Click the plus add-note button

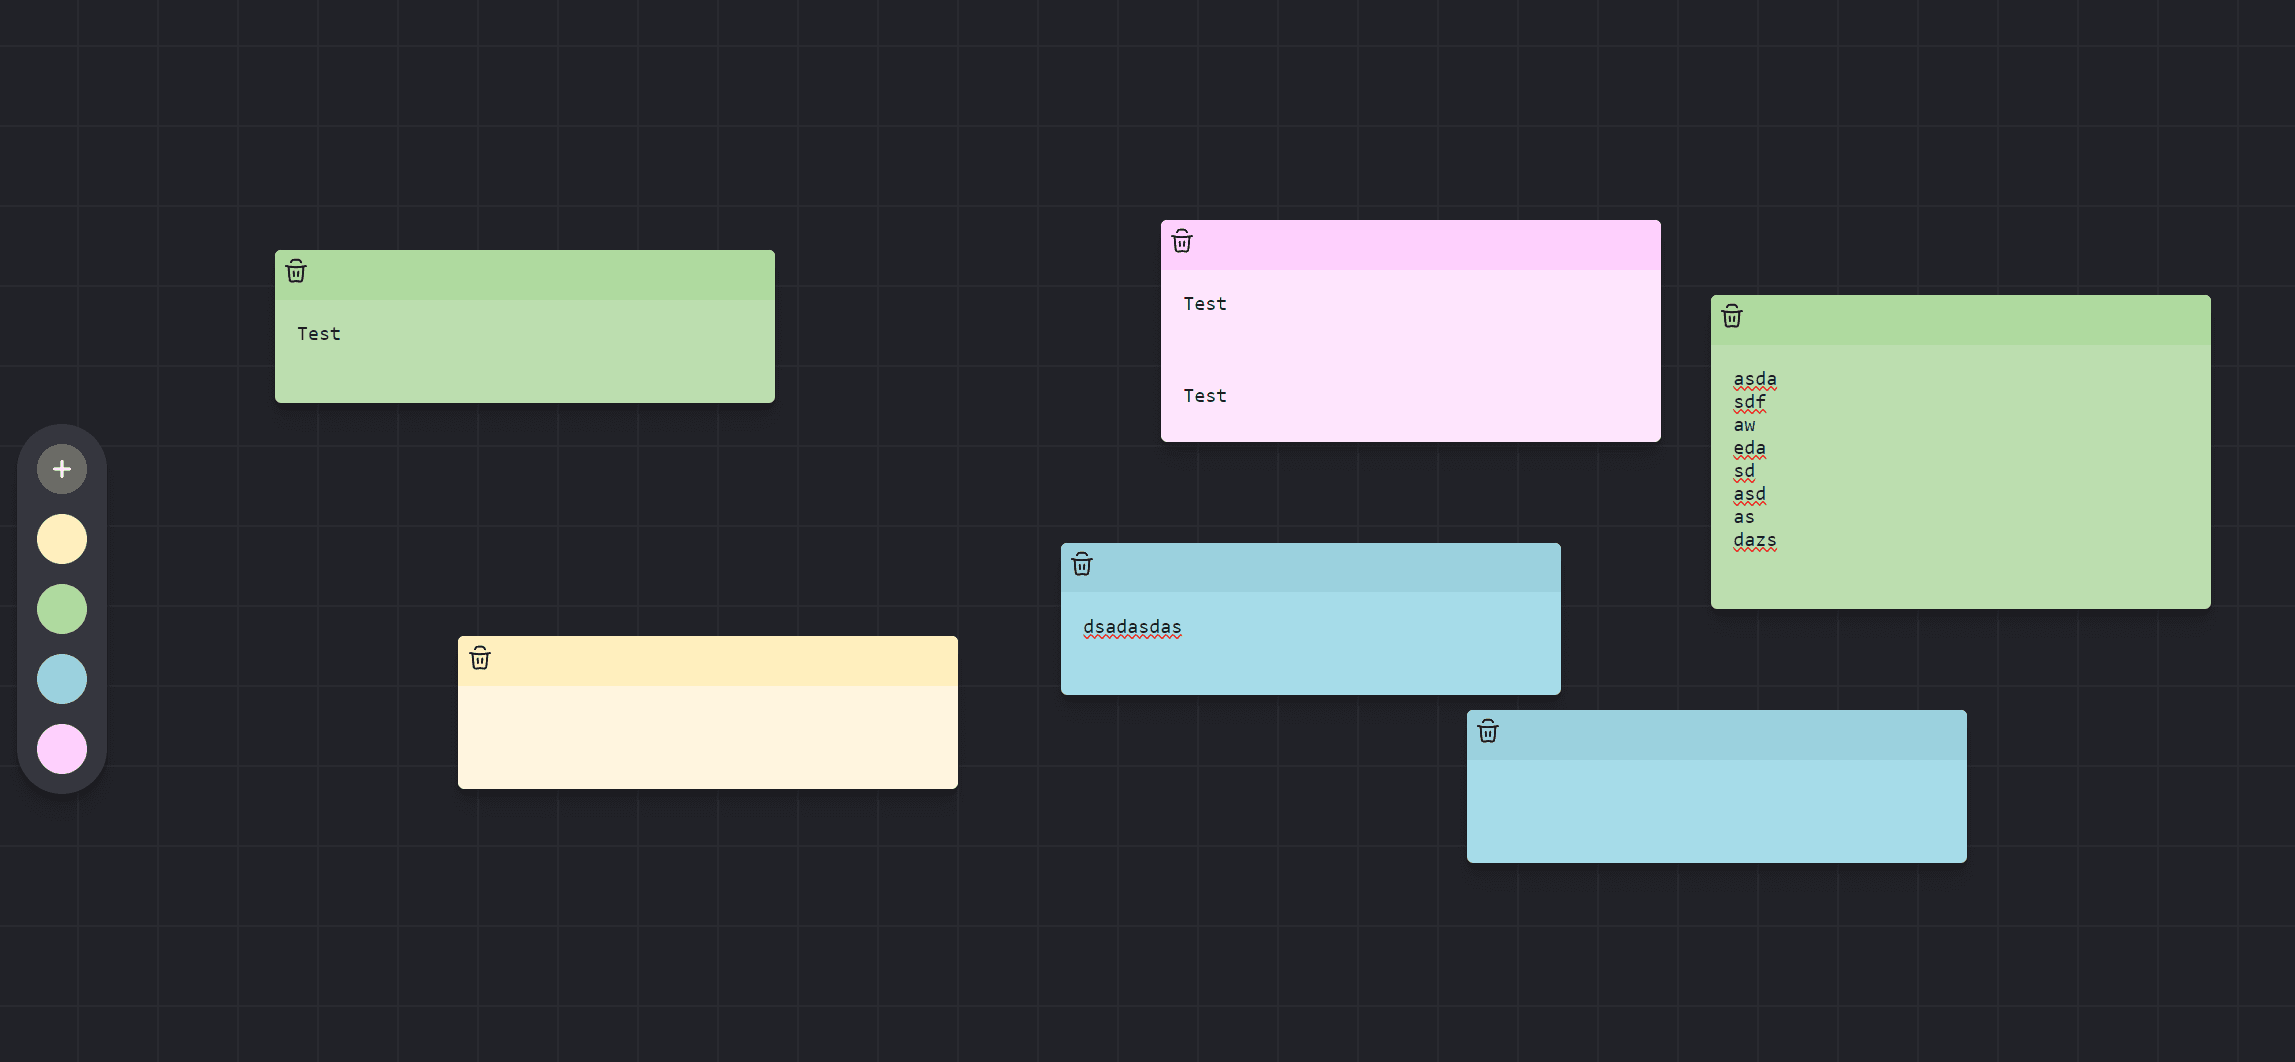pos(62,469)
